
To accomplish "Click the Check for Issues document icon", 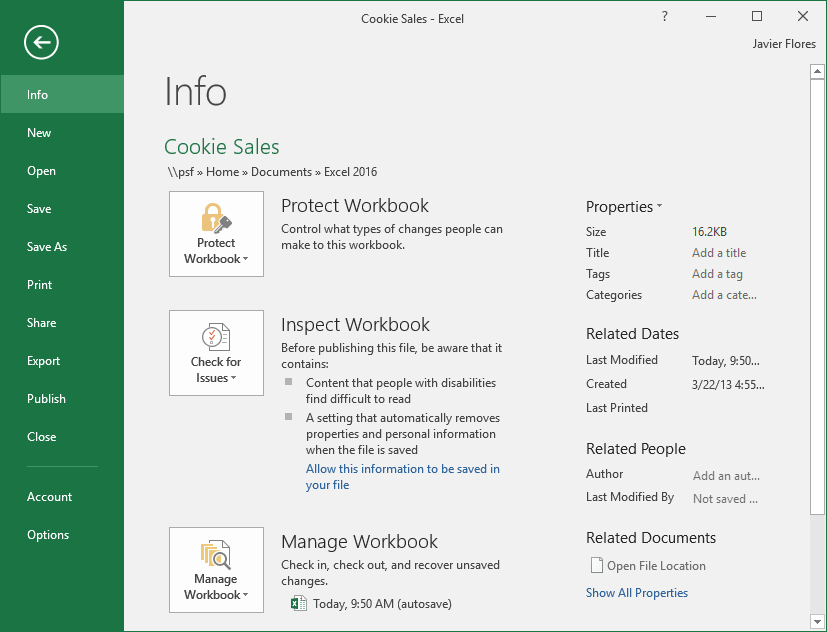I will pos(216,337).
